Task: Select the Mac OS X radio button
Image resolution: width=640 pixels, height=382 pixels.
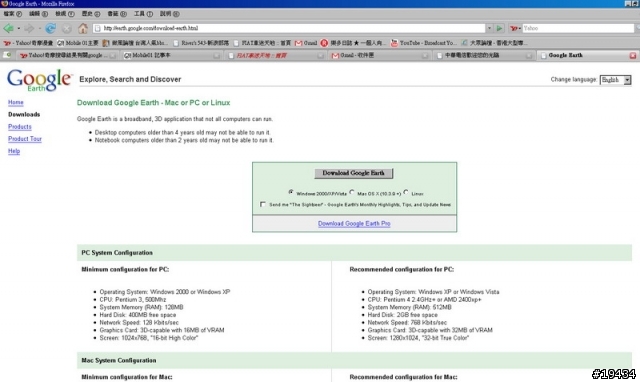Action: pyautogui.click(x=352, y=192)
